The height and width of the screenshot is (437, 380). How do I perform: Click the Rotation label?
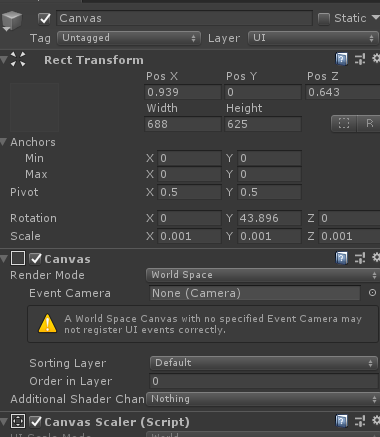[33, 218]
